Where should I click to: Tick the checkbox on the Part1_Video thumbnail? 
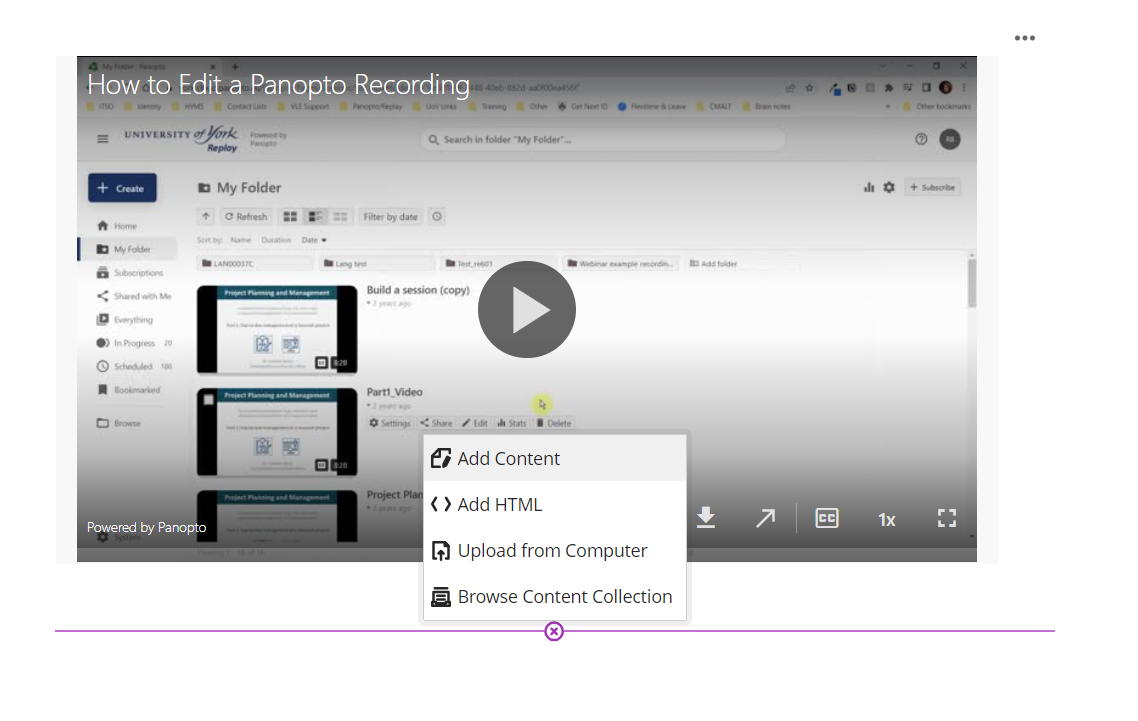207,399
